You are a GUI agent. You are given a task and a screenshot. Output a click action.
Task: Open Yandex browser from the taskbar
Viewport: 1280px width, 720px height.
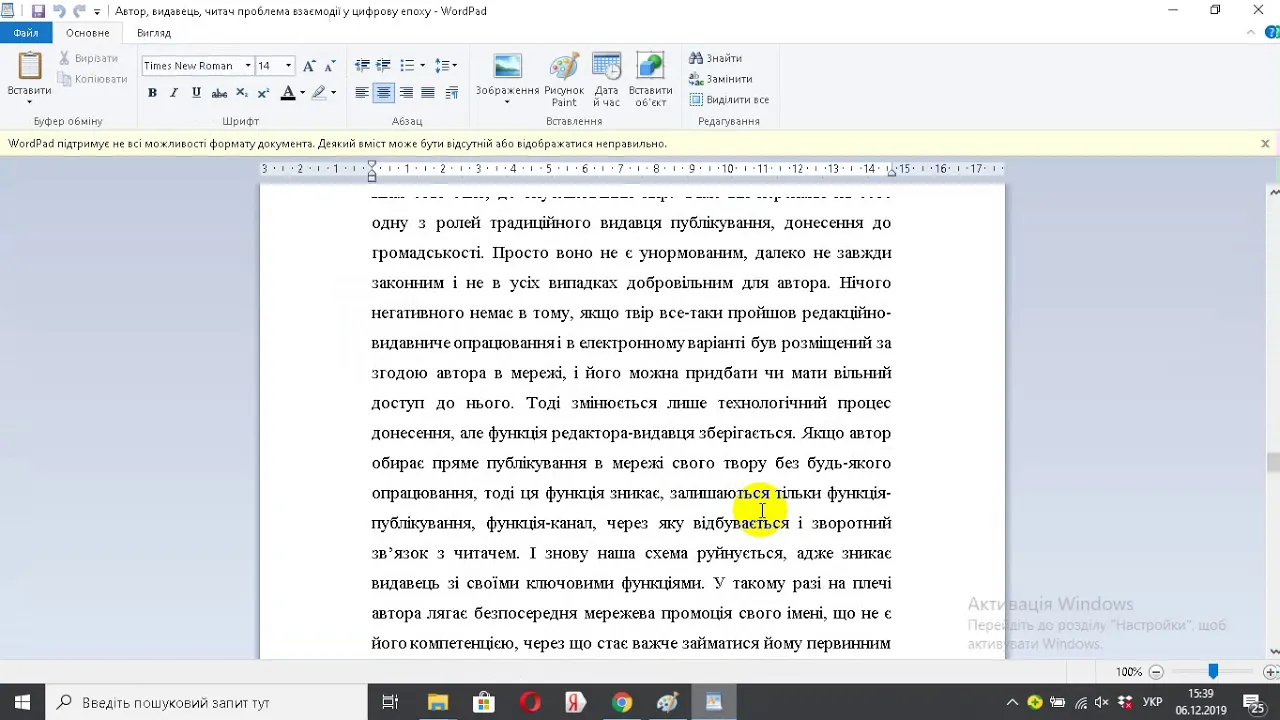(576, 702)
